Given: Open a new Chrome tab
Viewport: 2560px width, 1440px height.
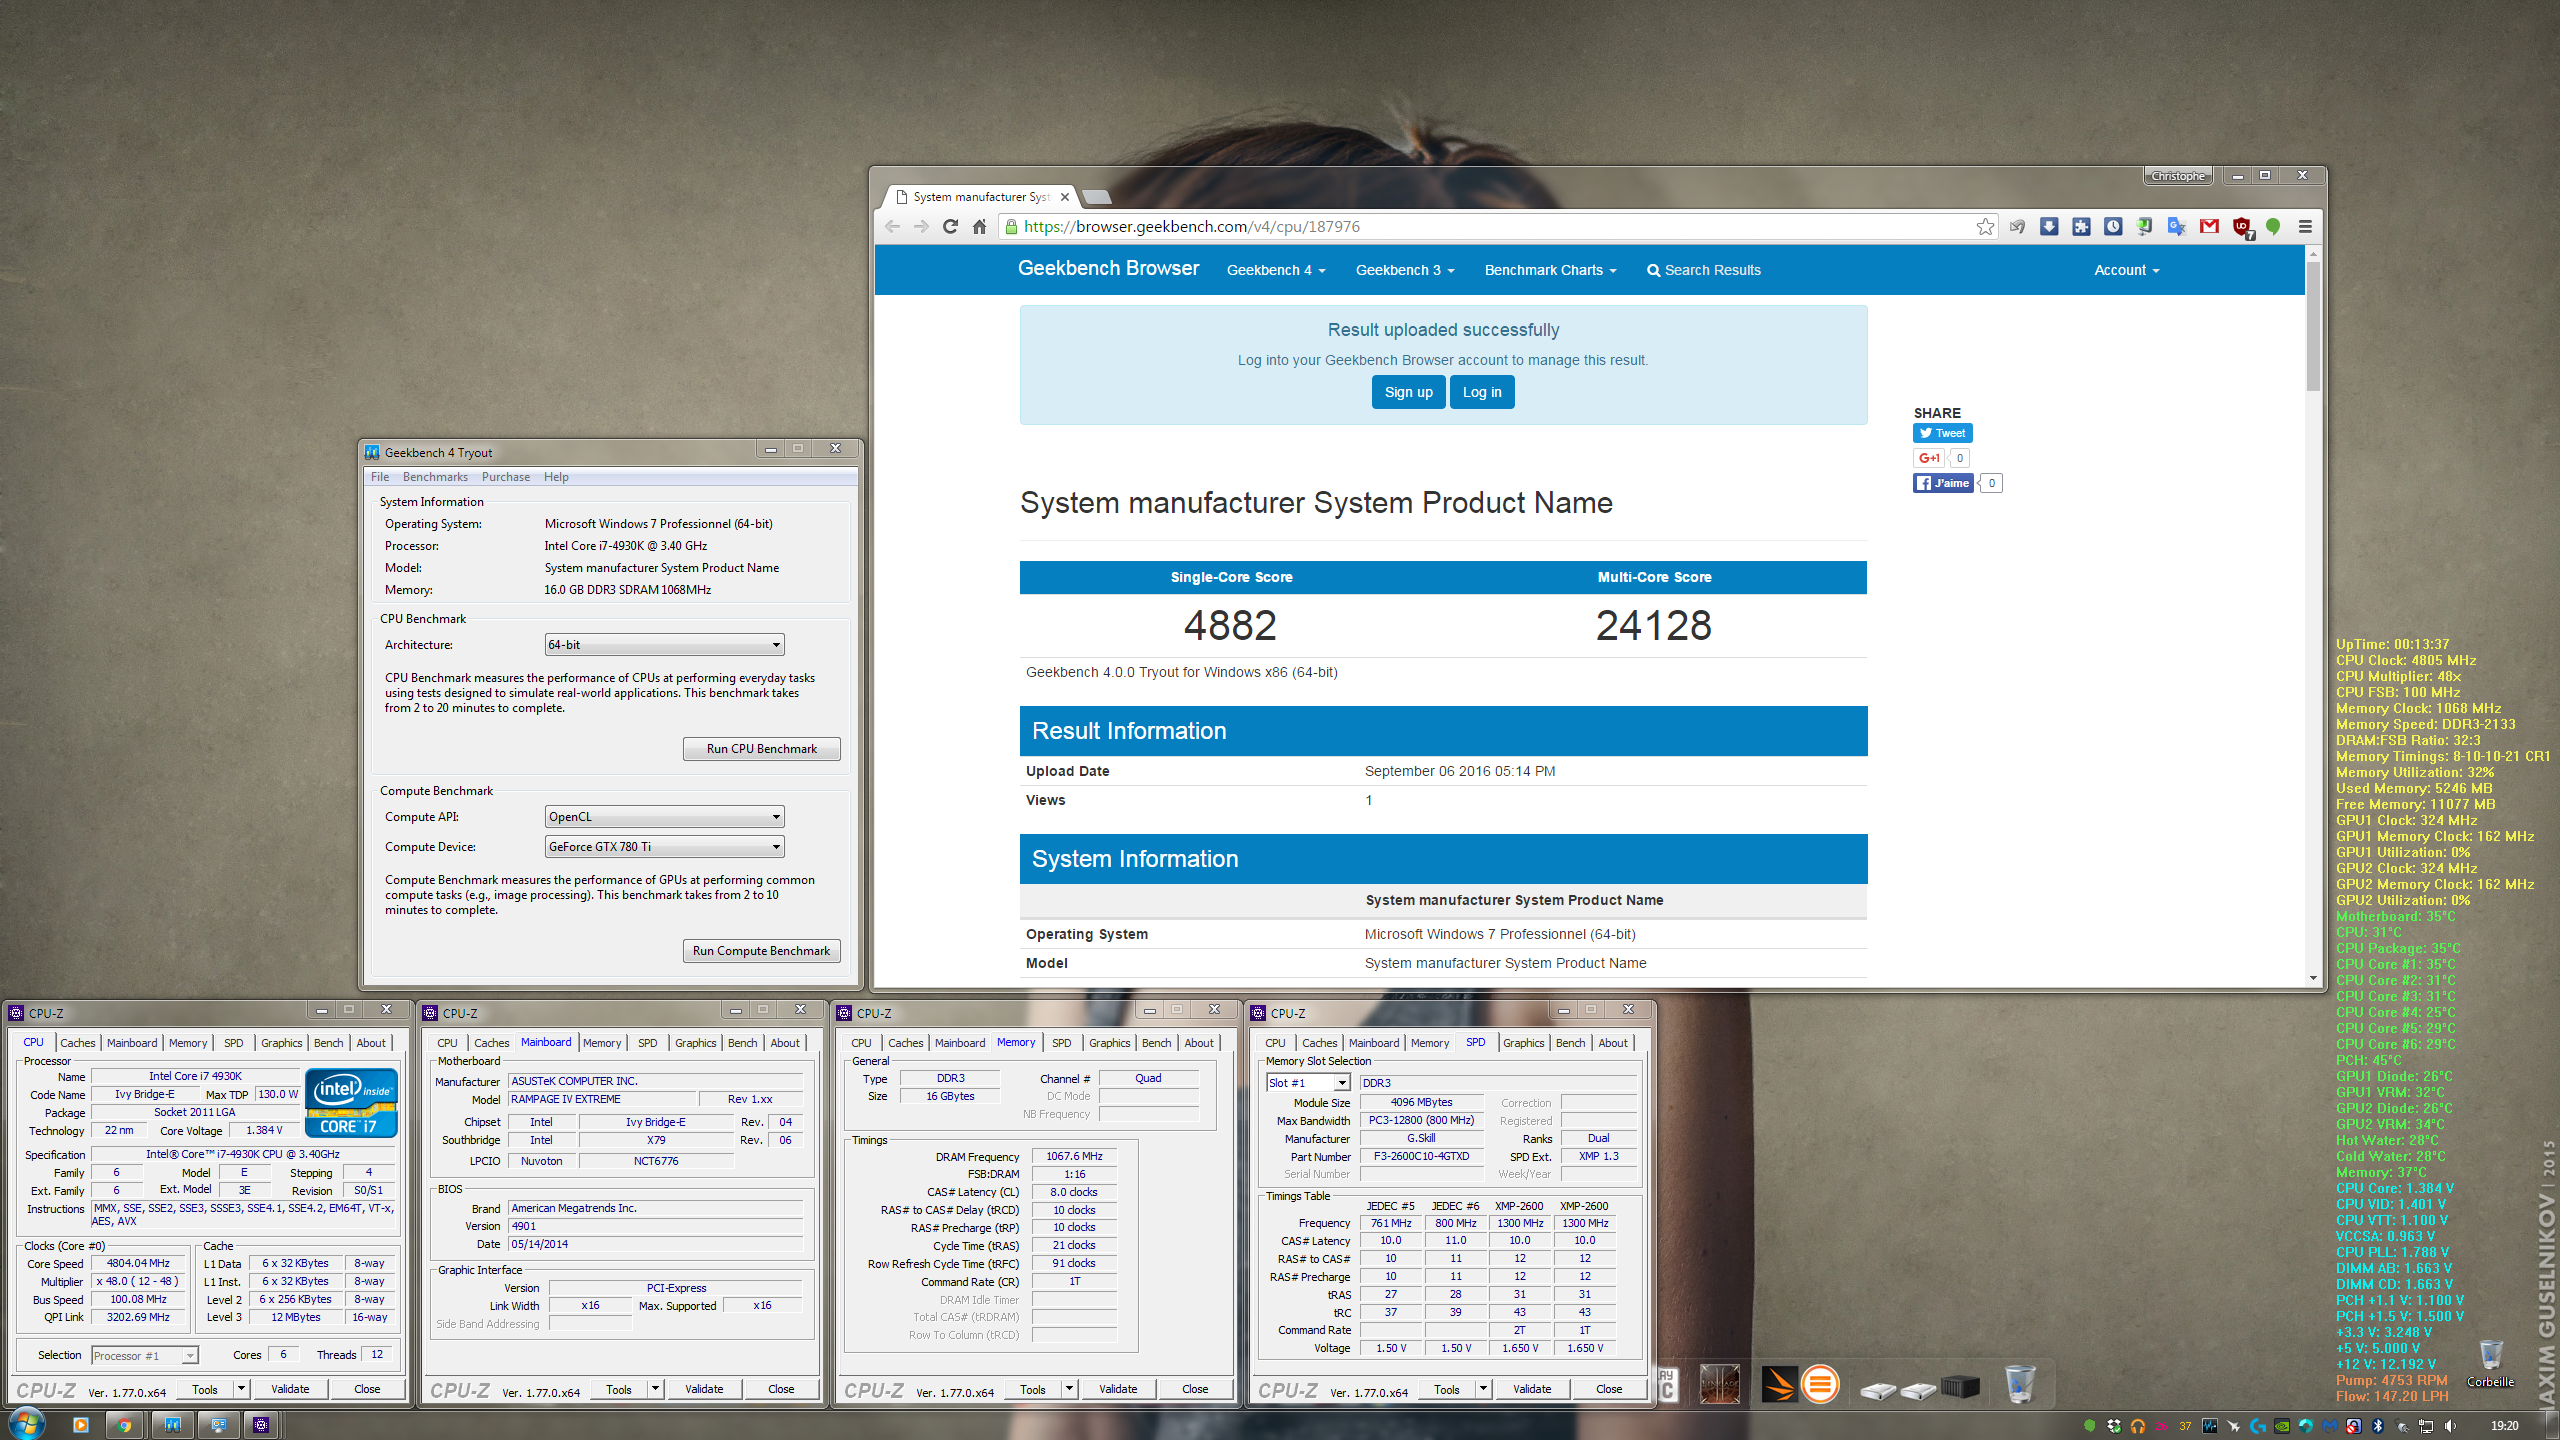Looking at the screenshot, I should 1097,197.
